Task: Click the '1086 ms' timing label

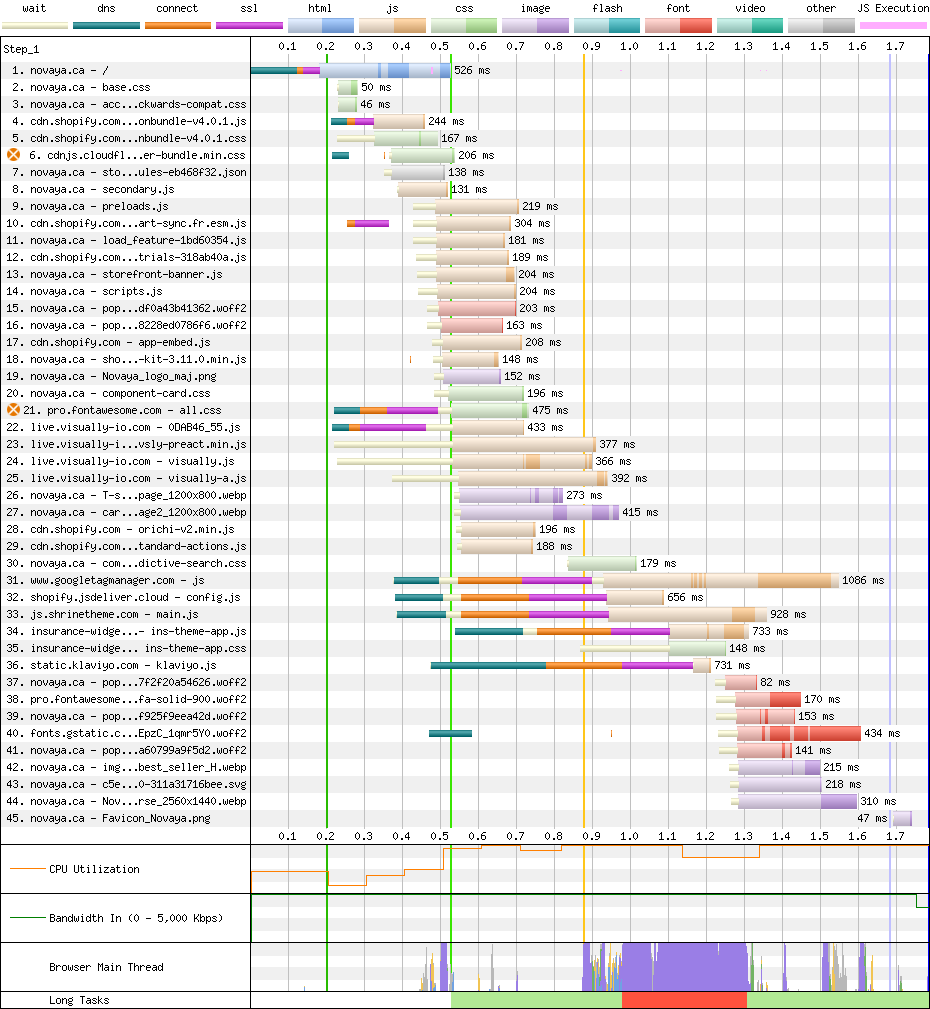Action: 863,580
